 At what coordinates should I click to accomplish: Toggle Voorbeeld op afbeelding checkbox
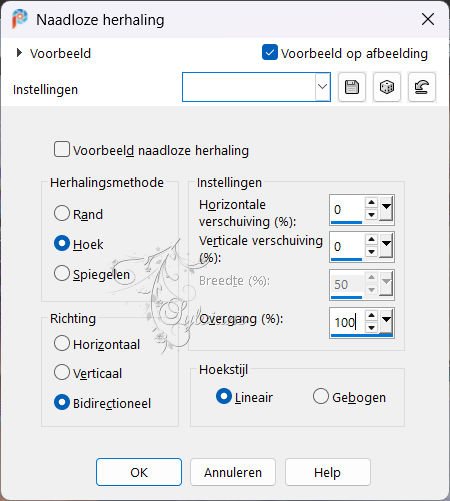(270, 52)
